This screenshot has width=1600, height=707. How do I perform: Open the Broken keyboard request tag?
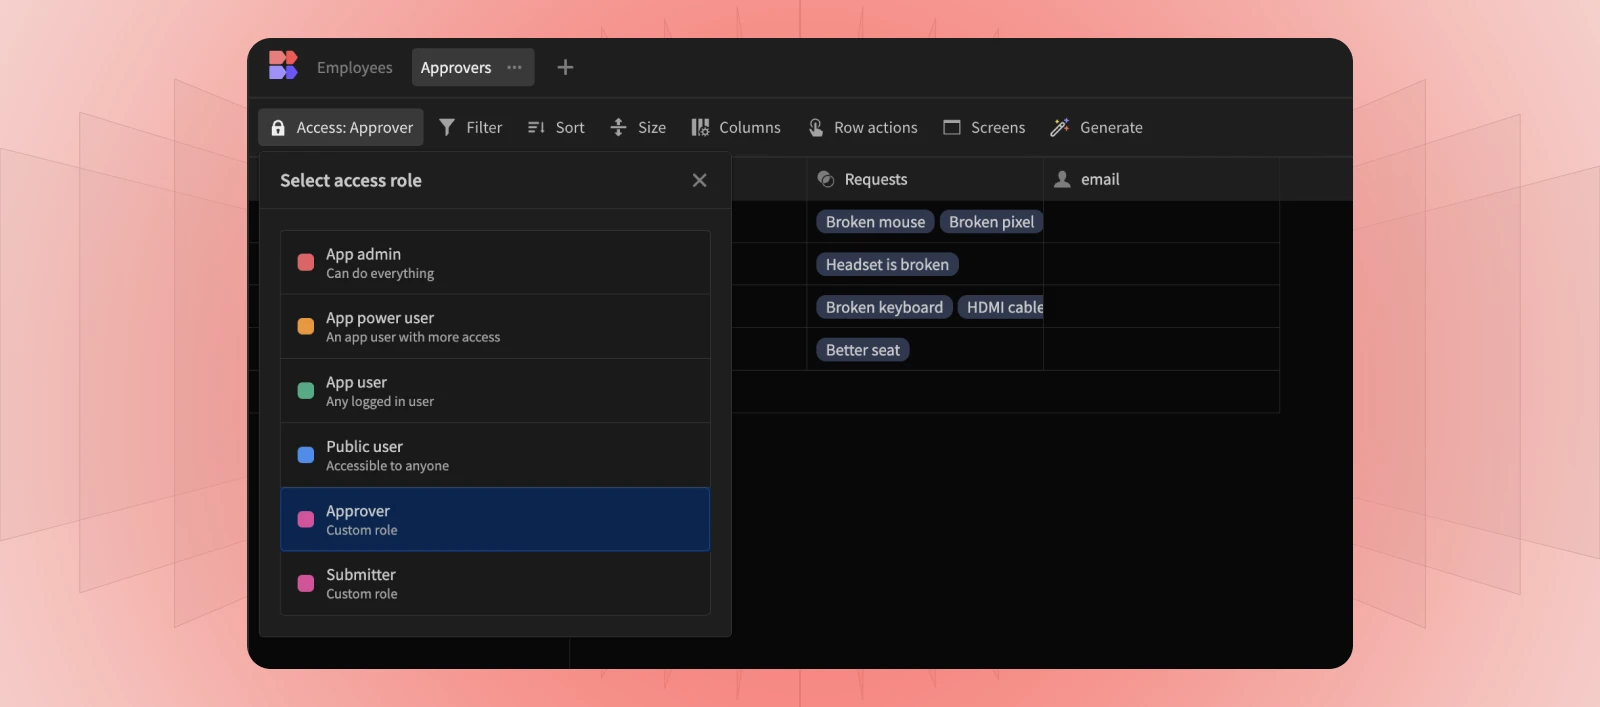tap(884, 307)
